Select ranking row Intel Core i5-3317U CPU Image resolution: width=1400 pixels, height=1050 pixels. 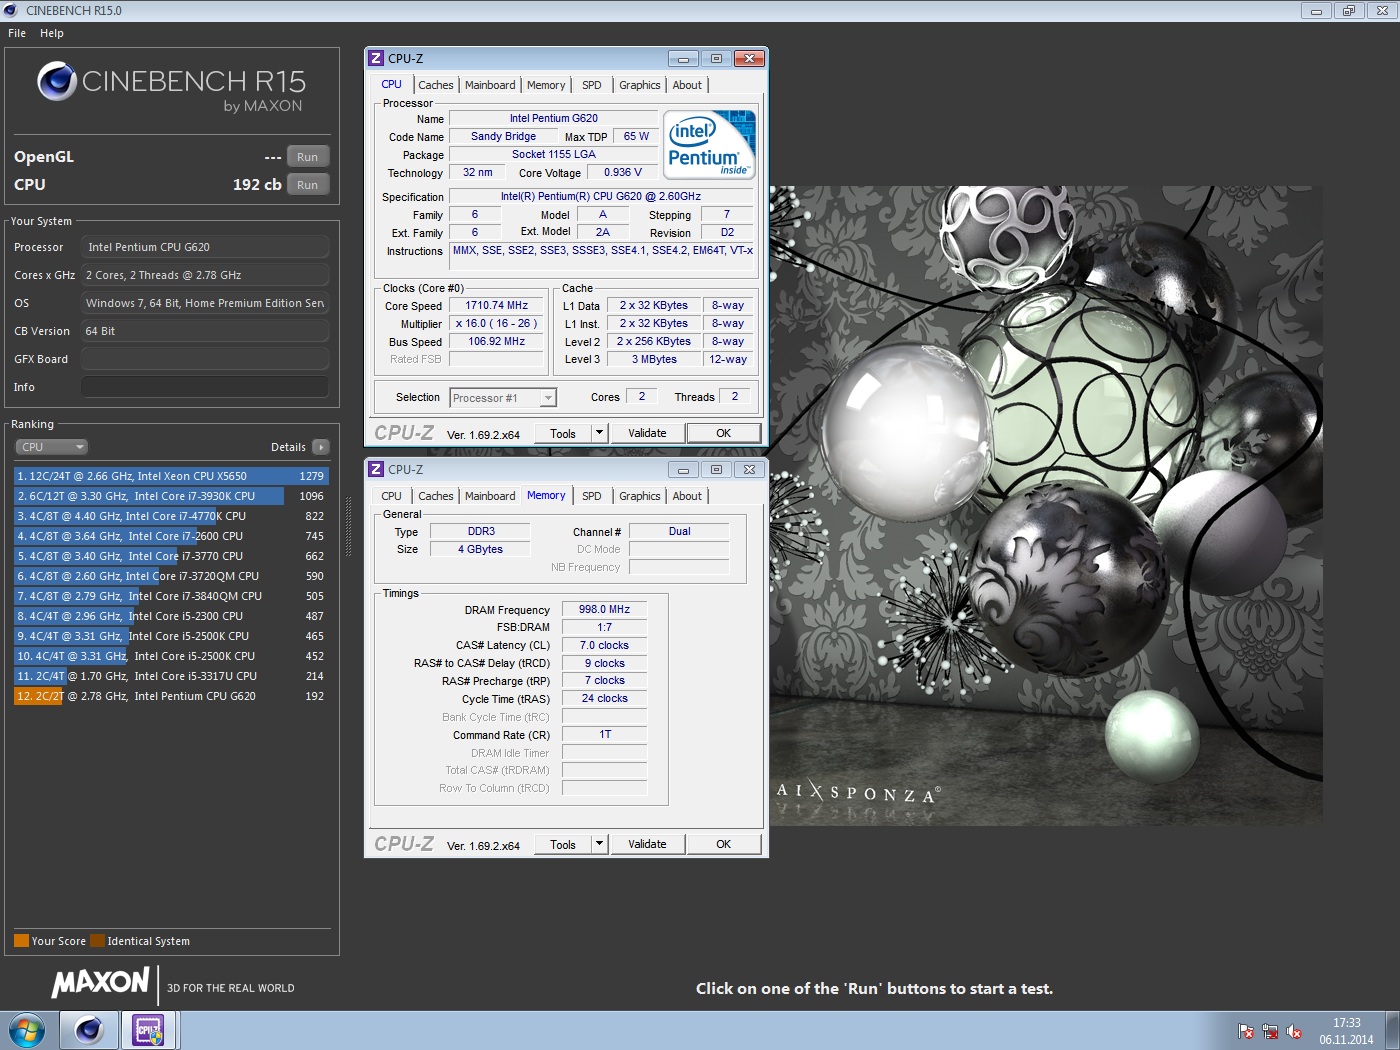[171, 676]
